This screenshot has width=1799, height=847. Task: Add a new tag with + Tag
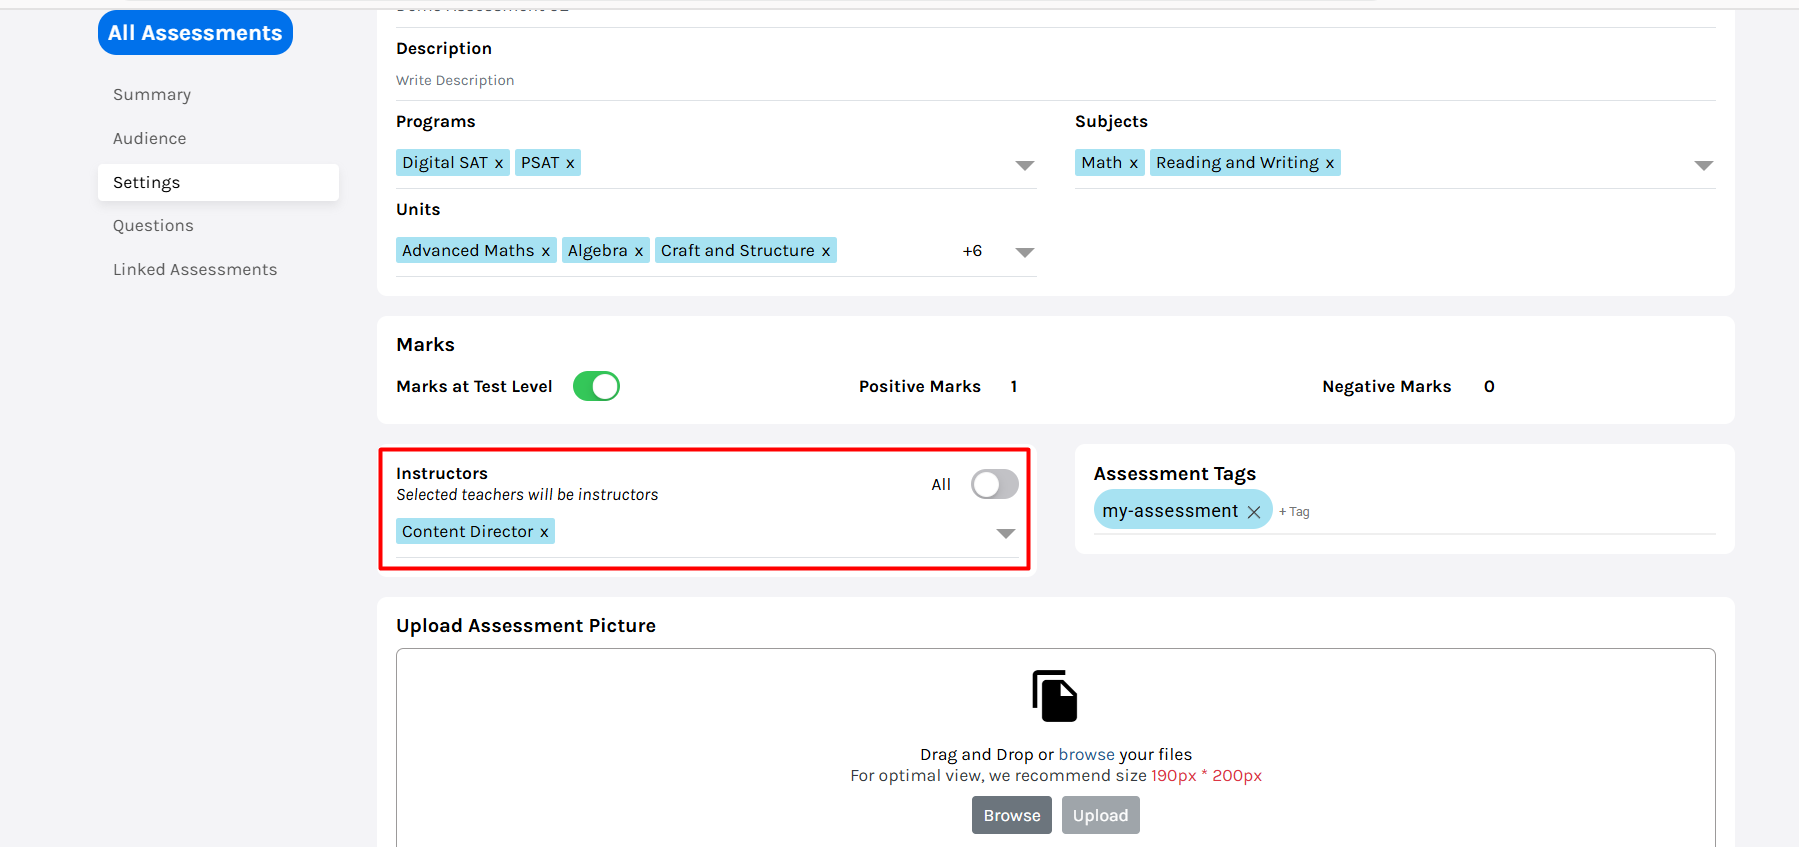[1294, 512]
